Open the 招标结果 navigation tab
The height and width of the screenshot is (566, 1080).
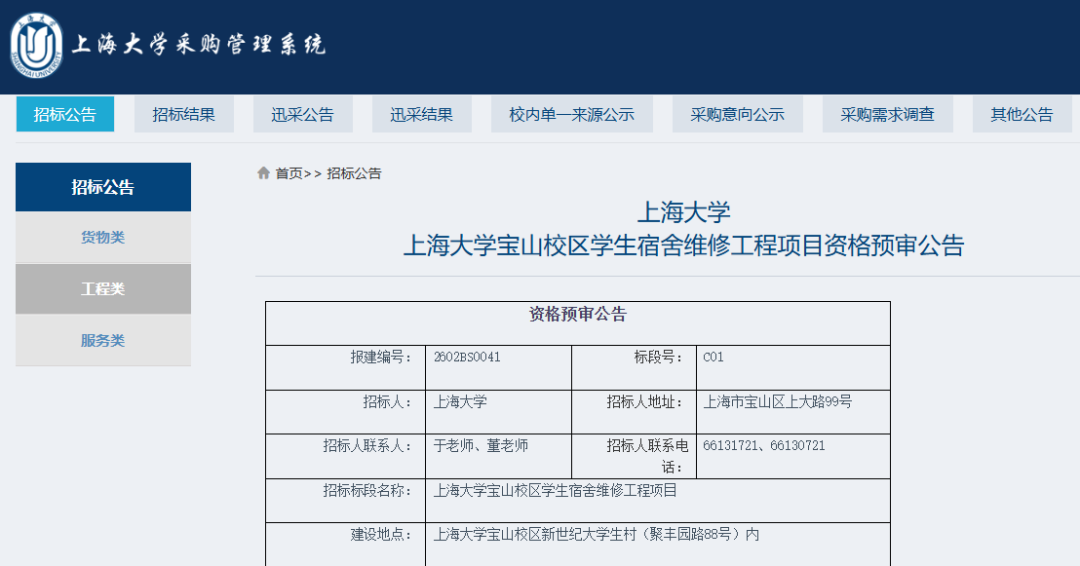pyautogui.click(x=184, y=114)
